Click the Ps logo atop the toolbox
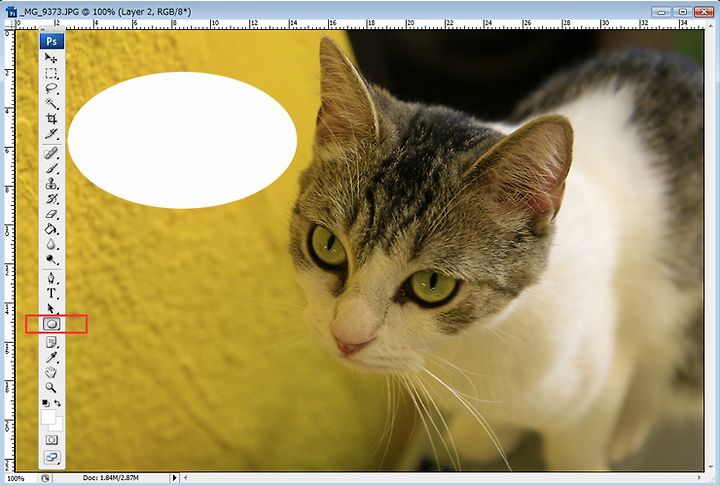Image resolution: width=720 pixels, height=486 pixels. click(x=51, y=41)
